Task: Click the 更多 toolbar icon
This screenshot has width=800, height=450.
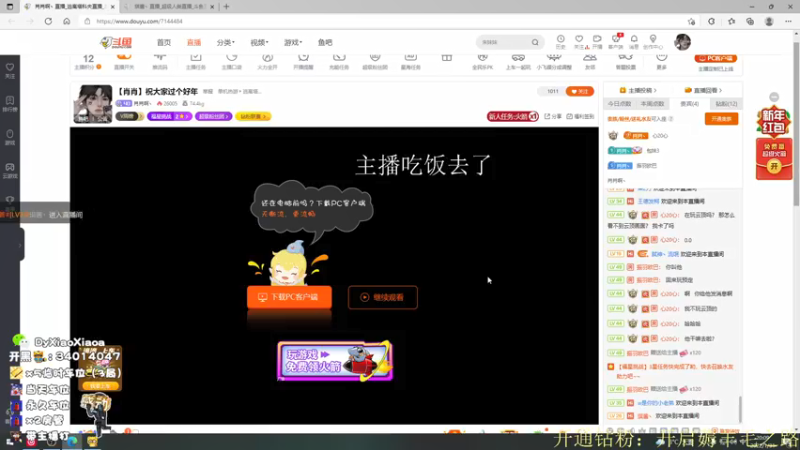Action: click(661, 61)
